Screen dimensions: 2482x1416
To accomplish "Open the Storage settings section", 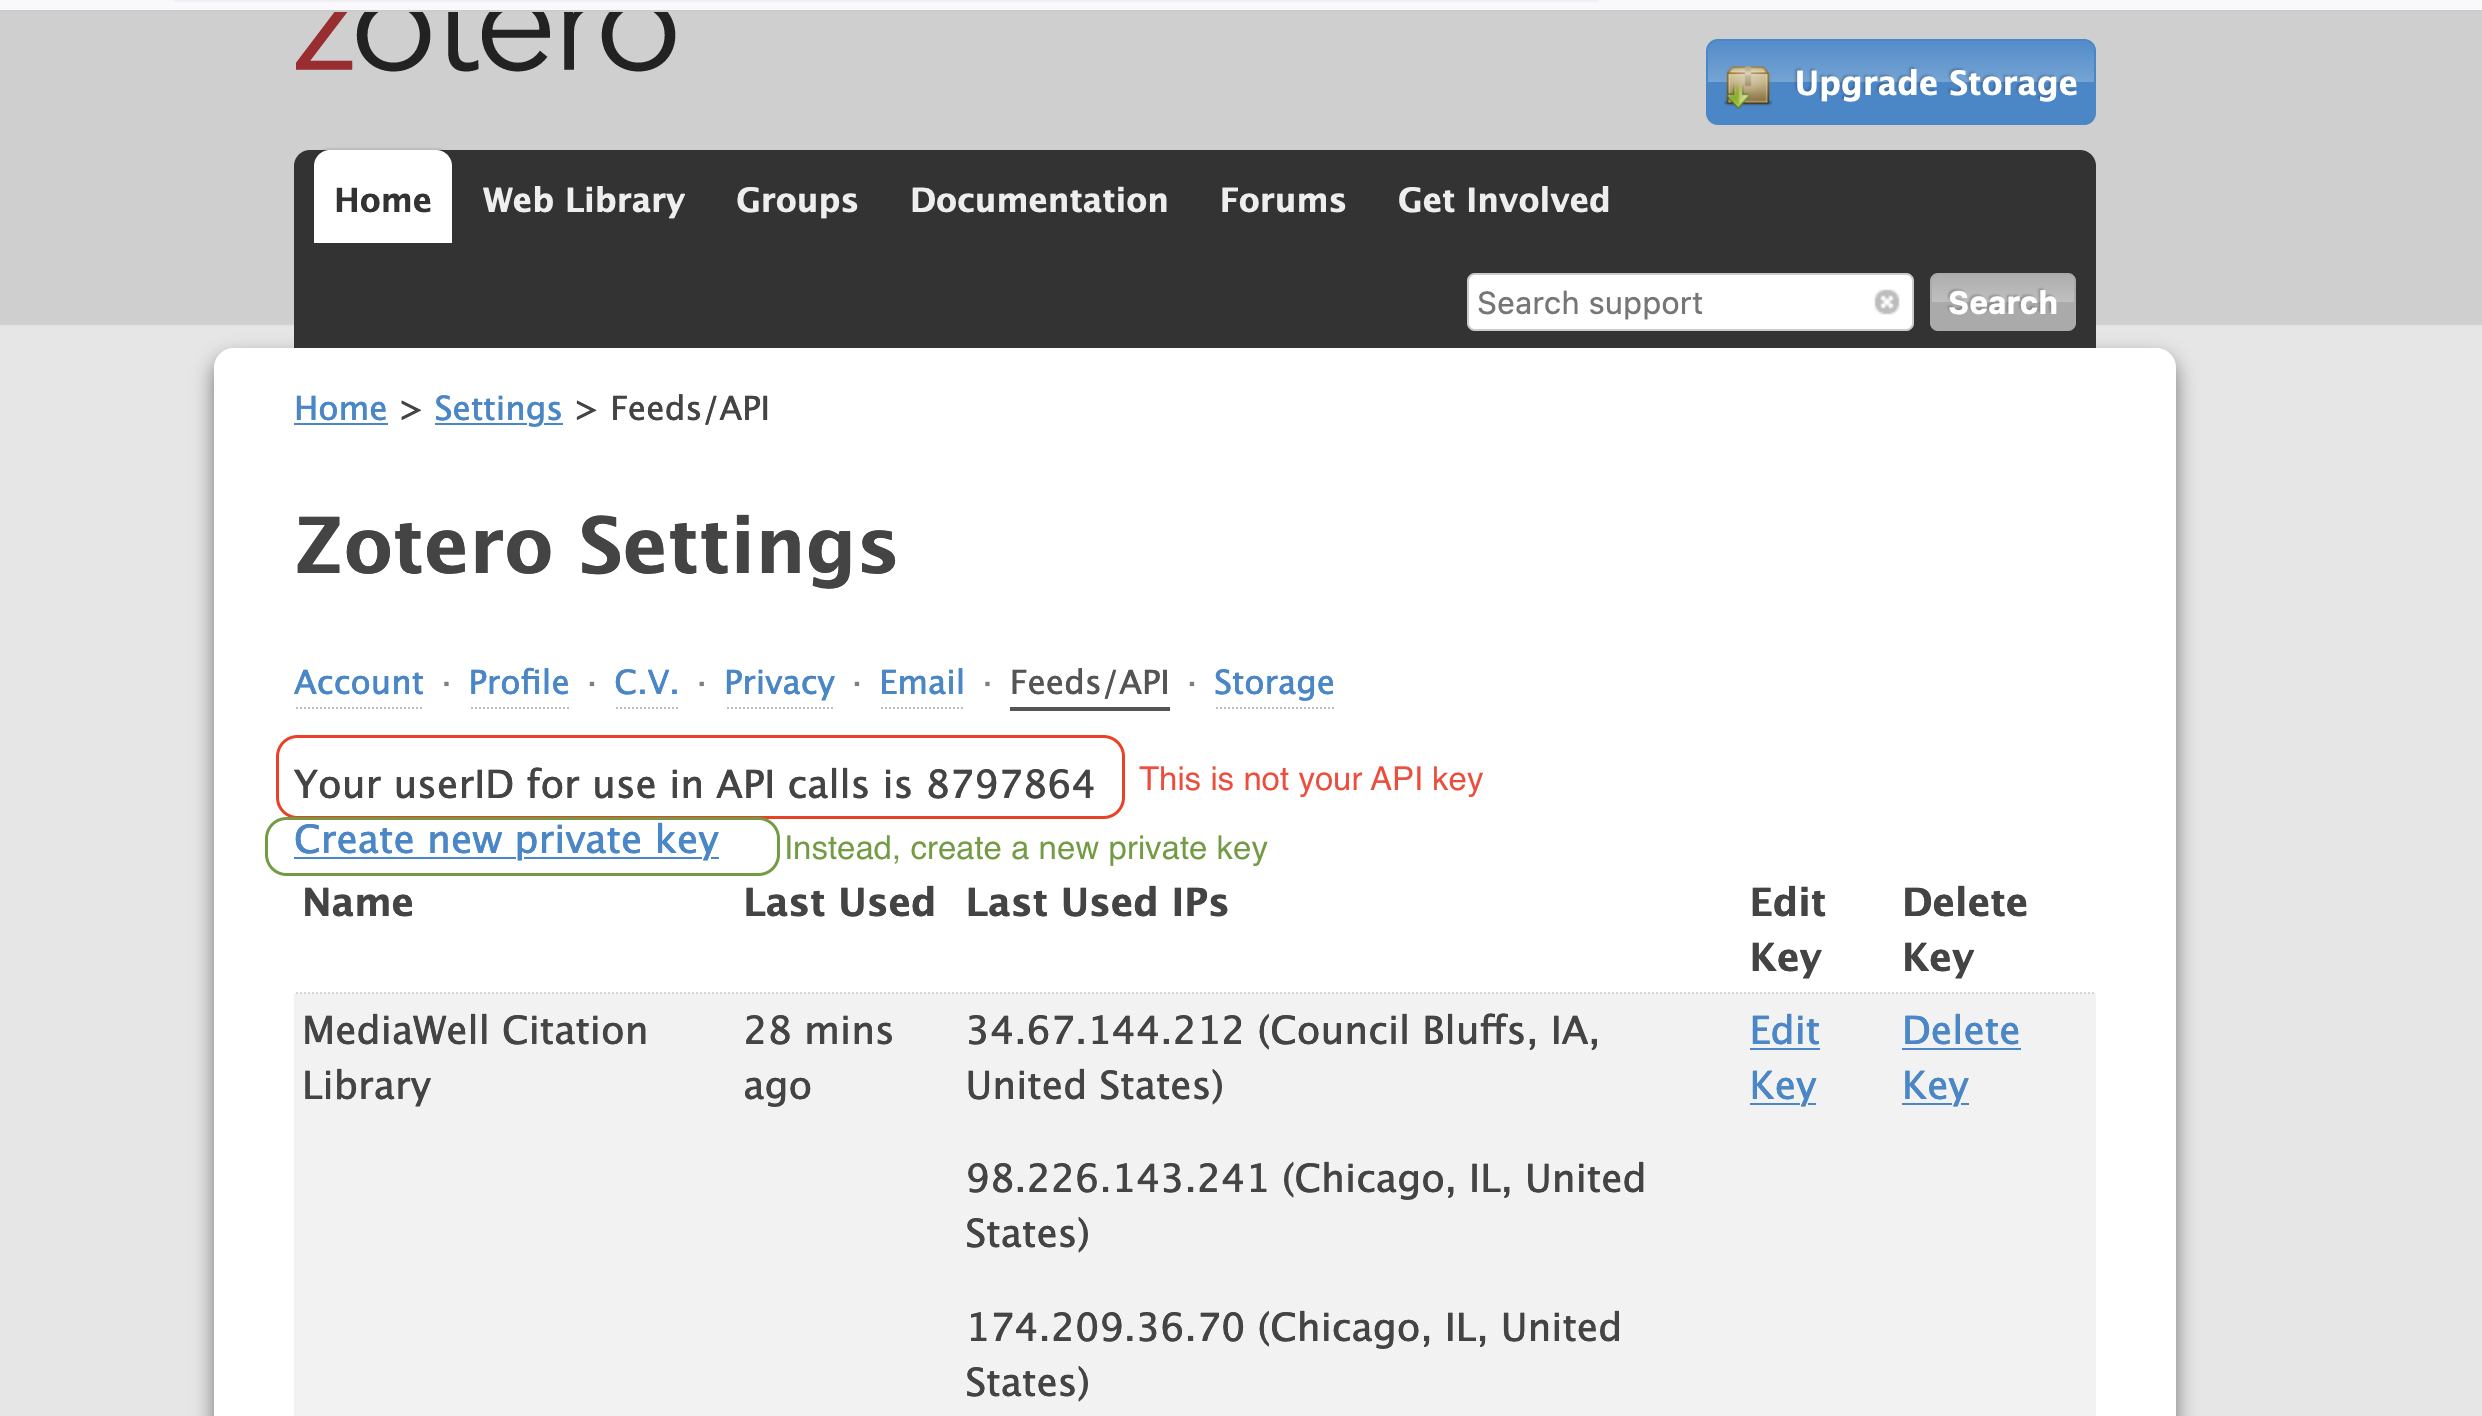I will point(1273,682).
